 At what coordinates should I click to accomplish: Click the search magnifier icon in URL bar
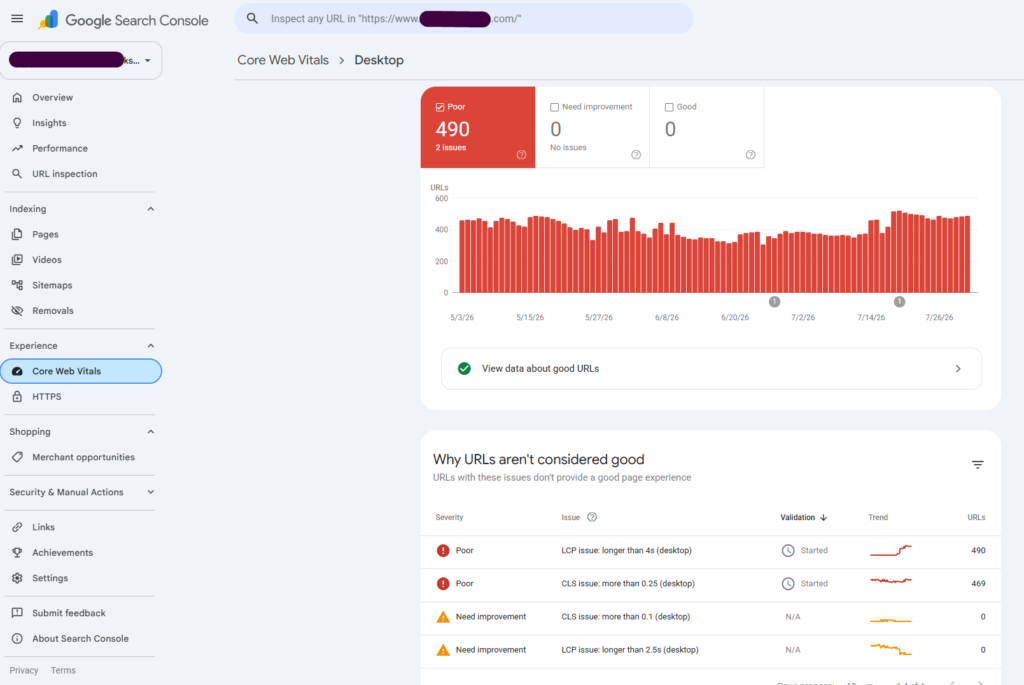(252, 19)
